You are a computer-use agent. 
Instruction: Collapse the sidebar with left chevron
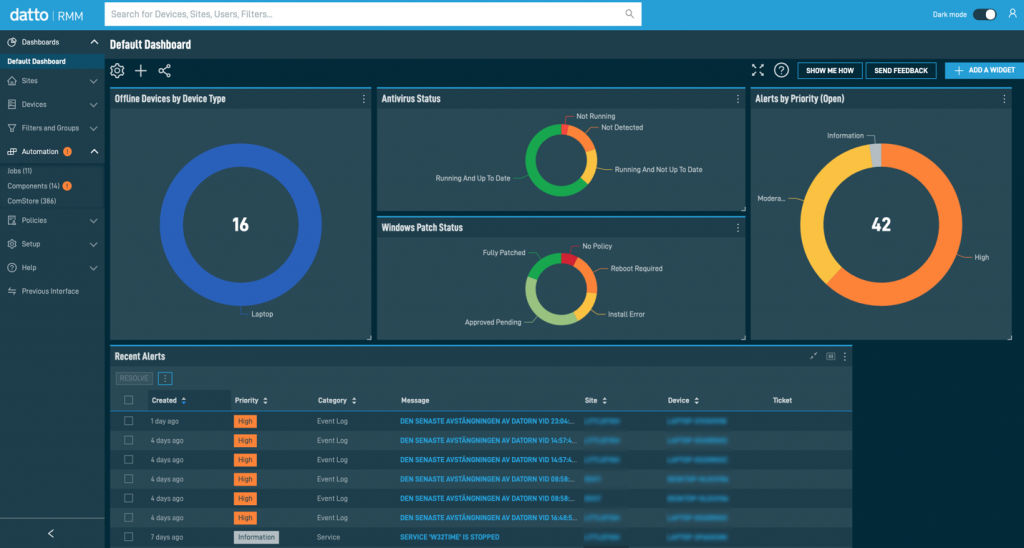point(51,534)
